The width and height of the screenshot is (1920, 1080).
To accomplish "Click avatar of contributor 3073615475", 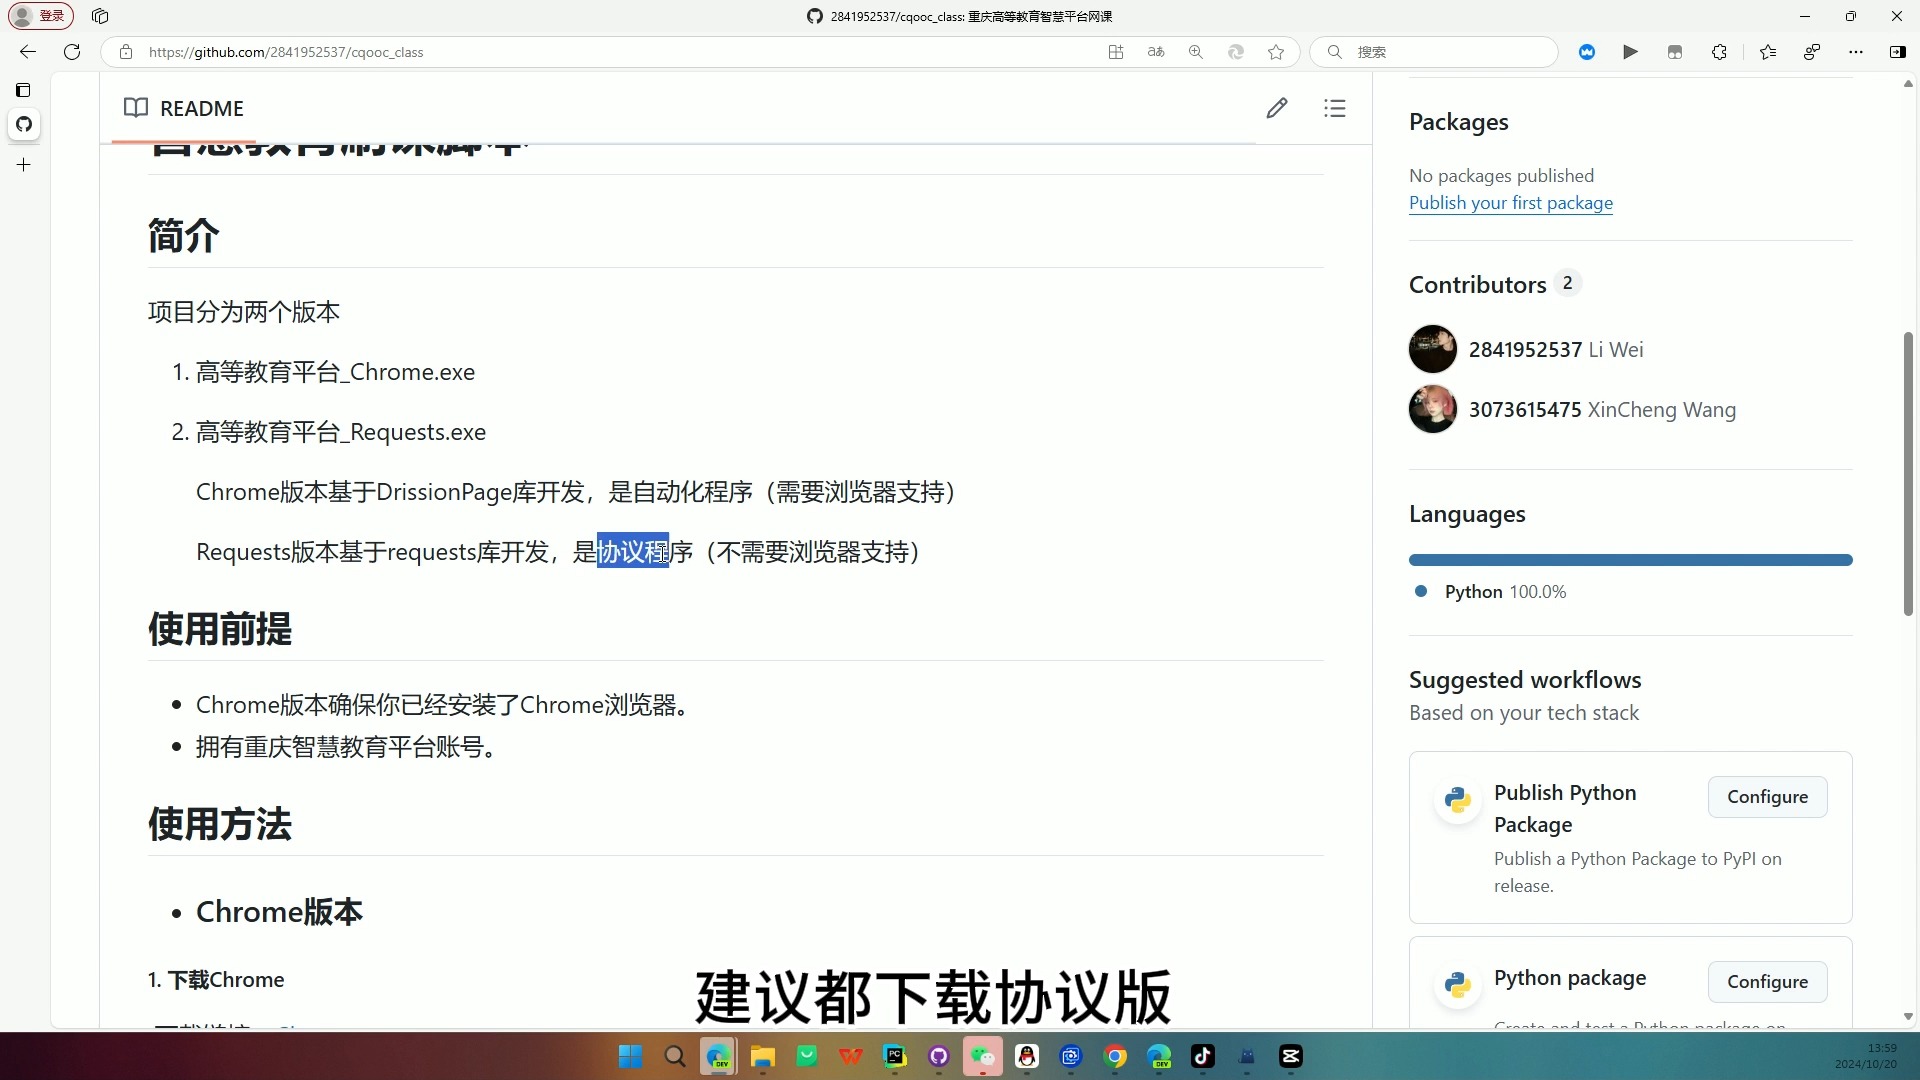I will coord(1433,409).
